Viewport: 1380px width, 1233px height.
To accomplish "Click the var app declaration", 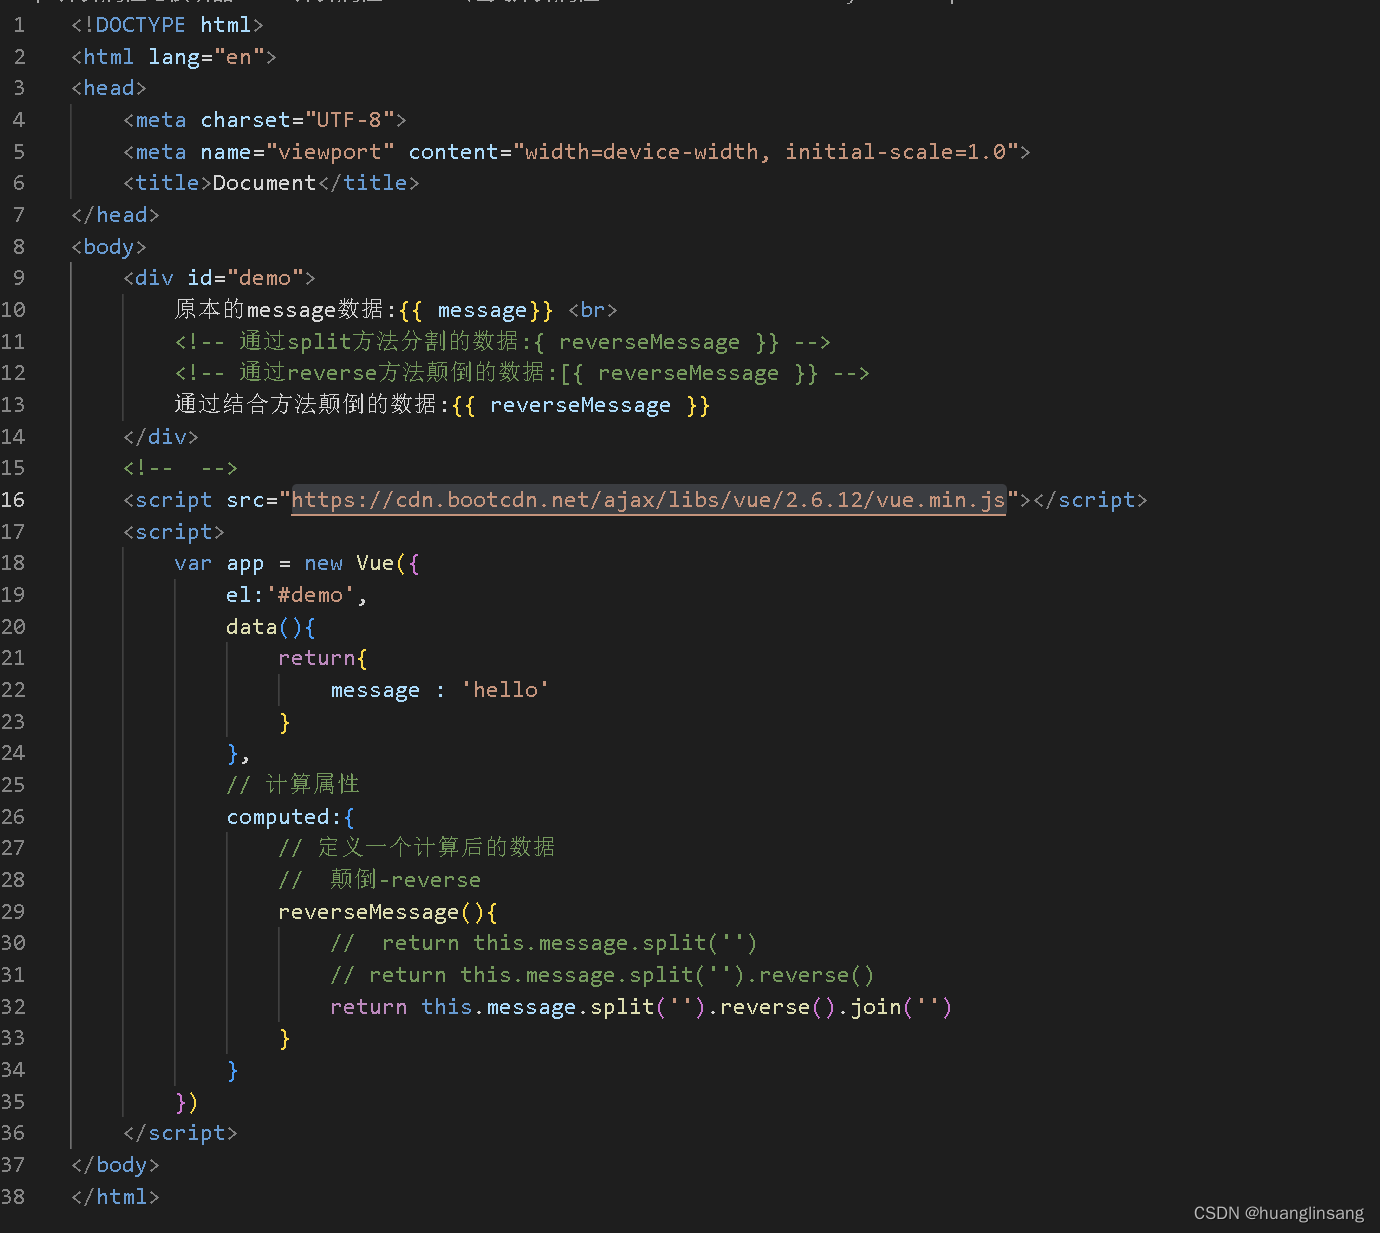I will coord(219,563).
